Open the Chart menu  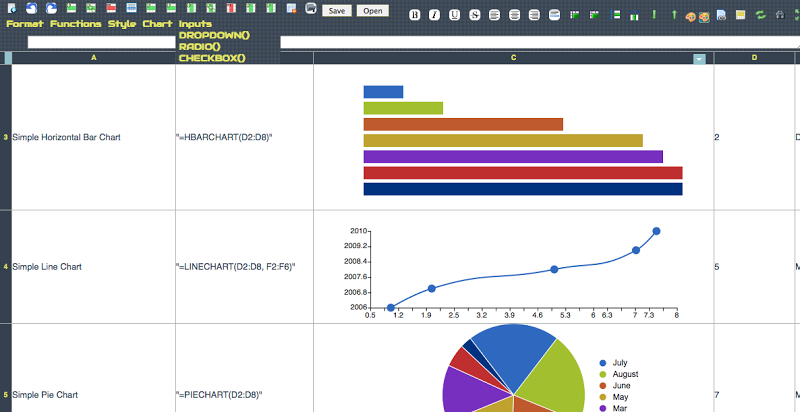(157, 23)
